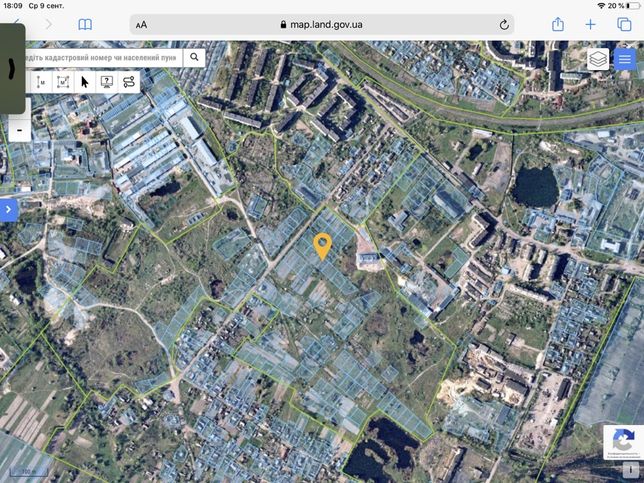Open reader text size AA menu
Image resolution: width=644 pixels, height=483 pixels.
141,25
